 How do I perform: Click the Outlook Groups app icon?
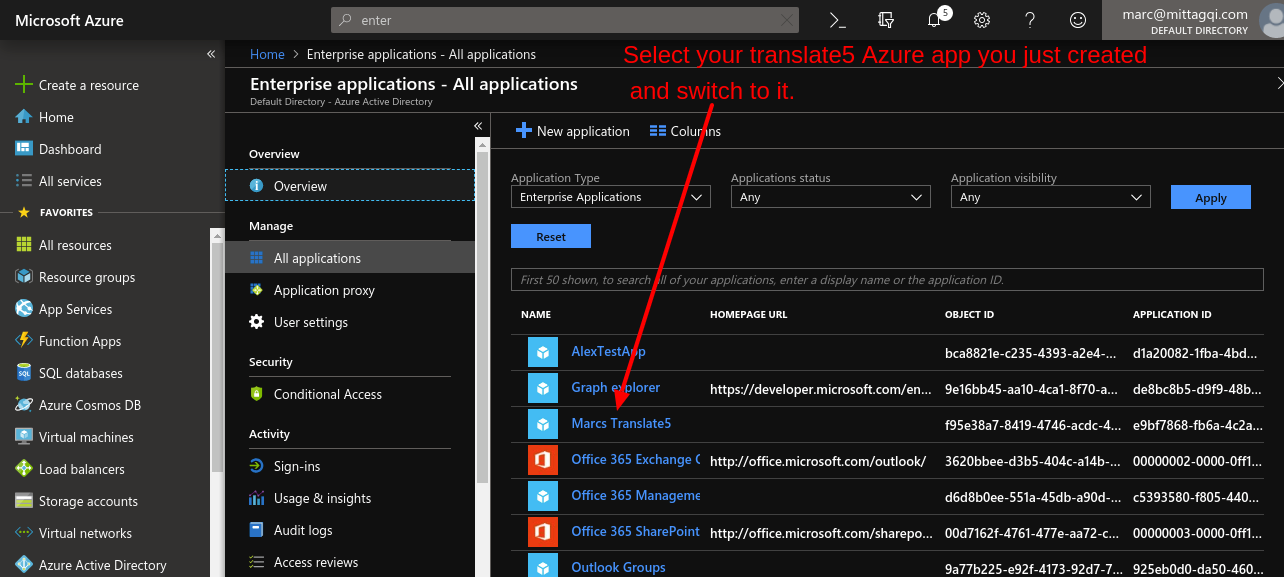[x=542, y=566]
